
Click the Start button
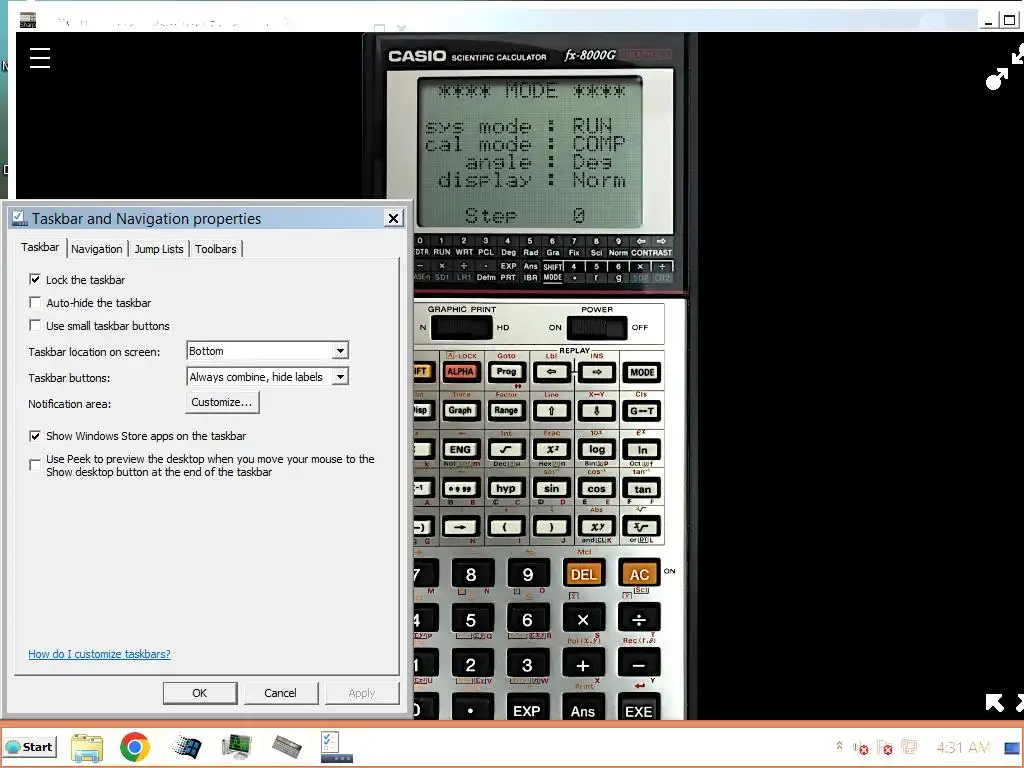[x=30, y=746]
